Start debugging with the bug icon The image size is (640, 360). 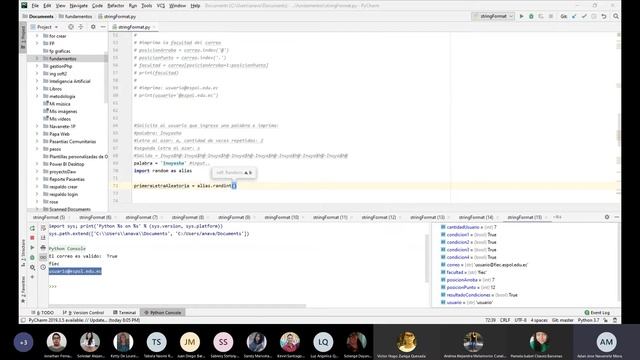531,16
